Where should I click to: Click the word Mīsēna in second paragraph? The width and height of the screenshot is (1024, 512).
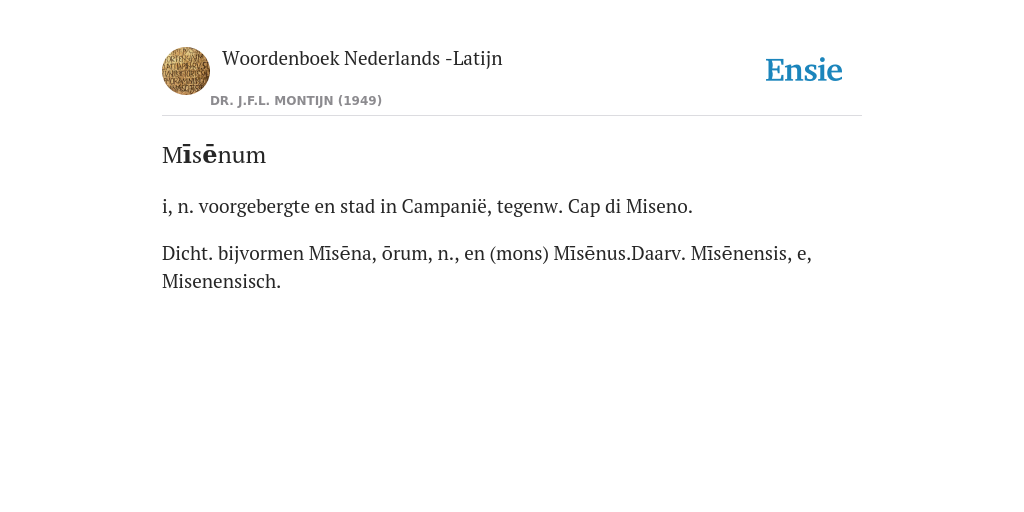pos(342,253)
